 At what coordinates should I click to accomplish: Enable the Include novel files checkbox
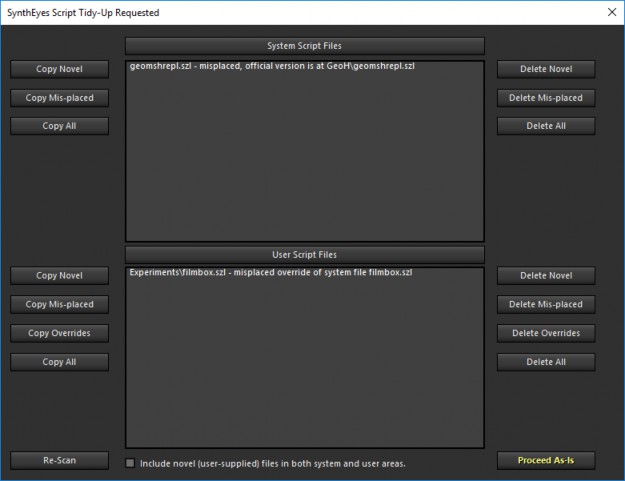pos(130,463)
